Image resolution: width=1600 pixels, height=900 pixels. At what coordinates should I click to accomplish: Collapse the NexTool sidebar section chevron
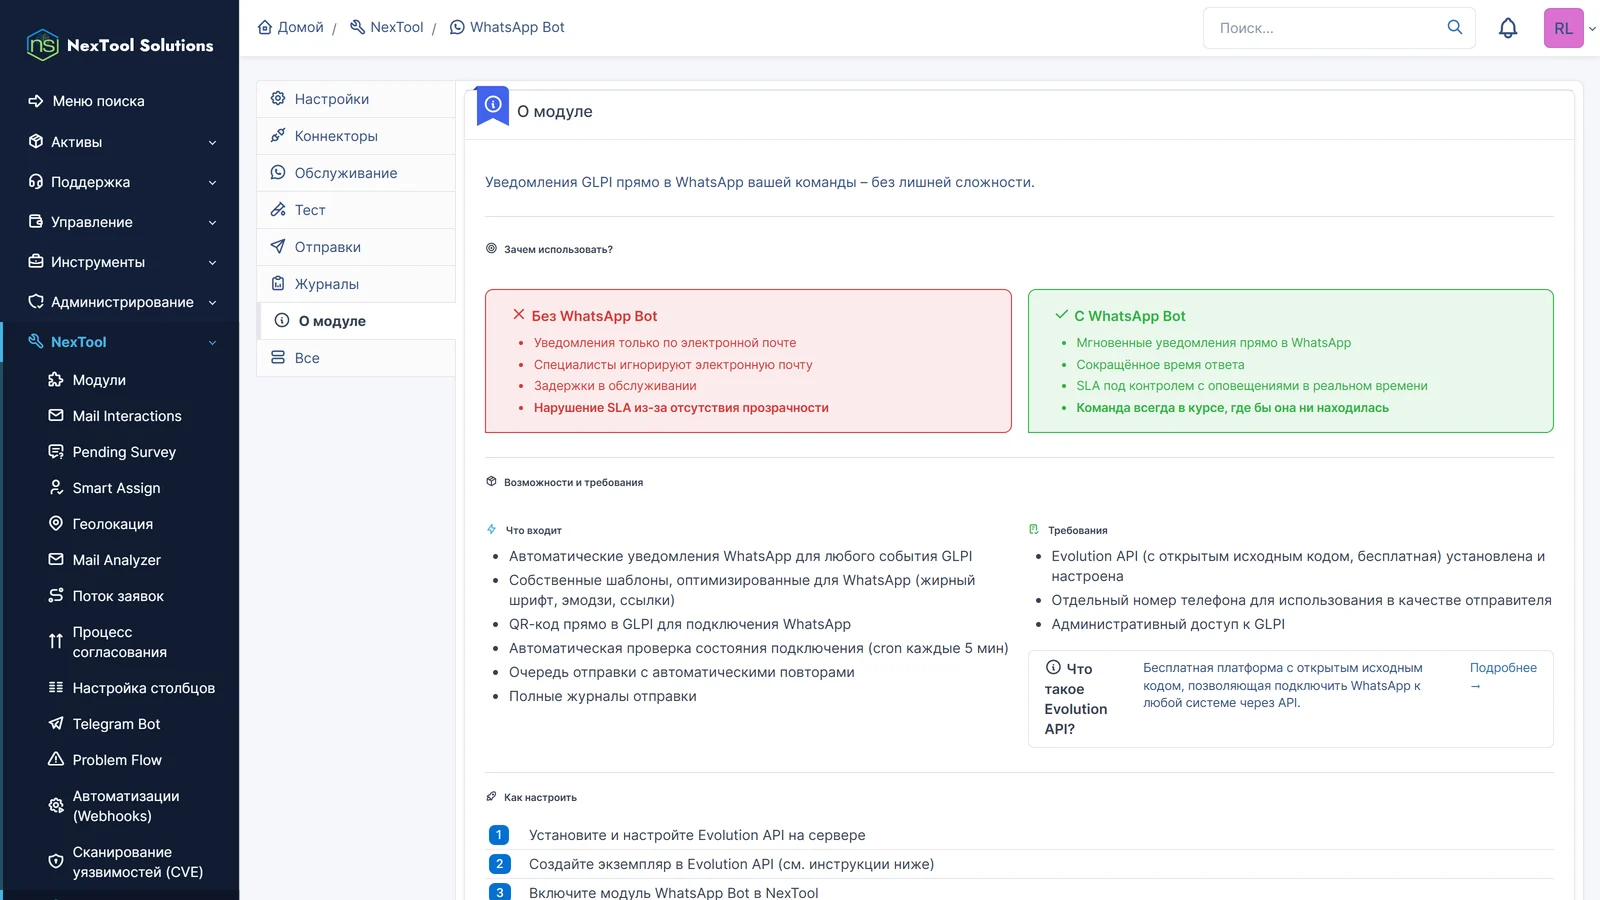(212, 342)
